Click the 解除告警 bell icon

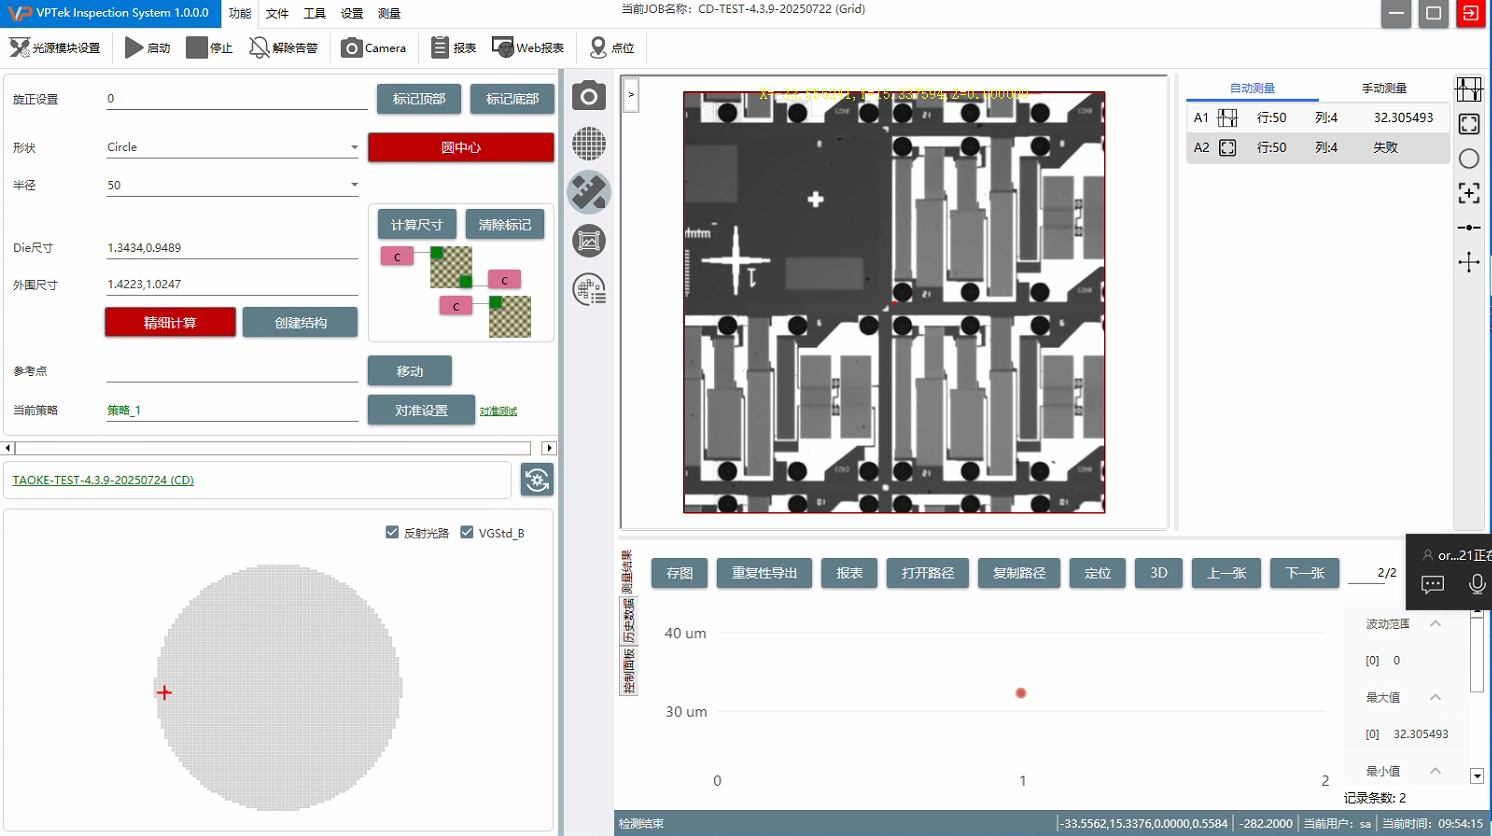(259, 48)
